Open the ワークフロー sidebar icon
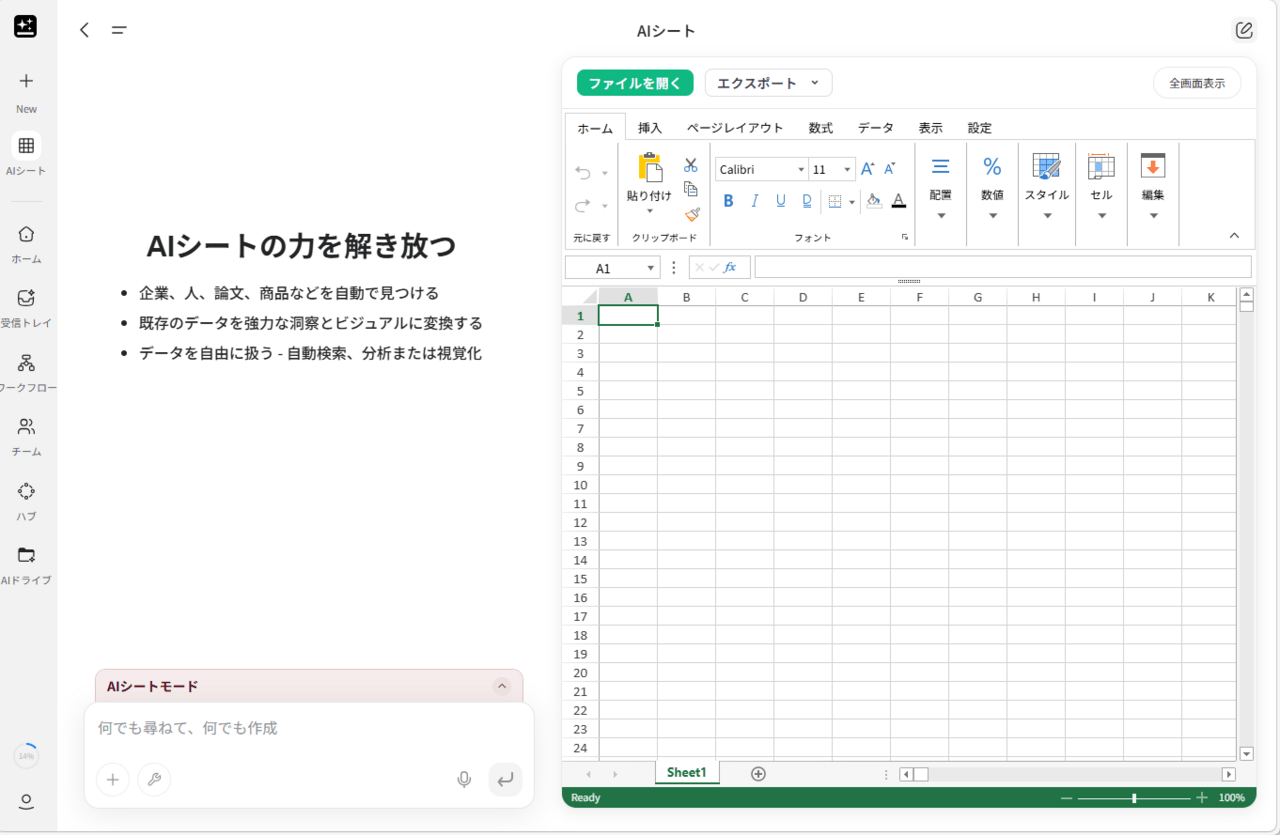Viewport: 1280px width, 835px height. tap(26, 363)
